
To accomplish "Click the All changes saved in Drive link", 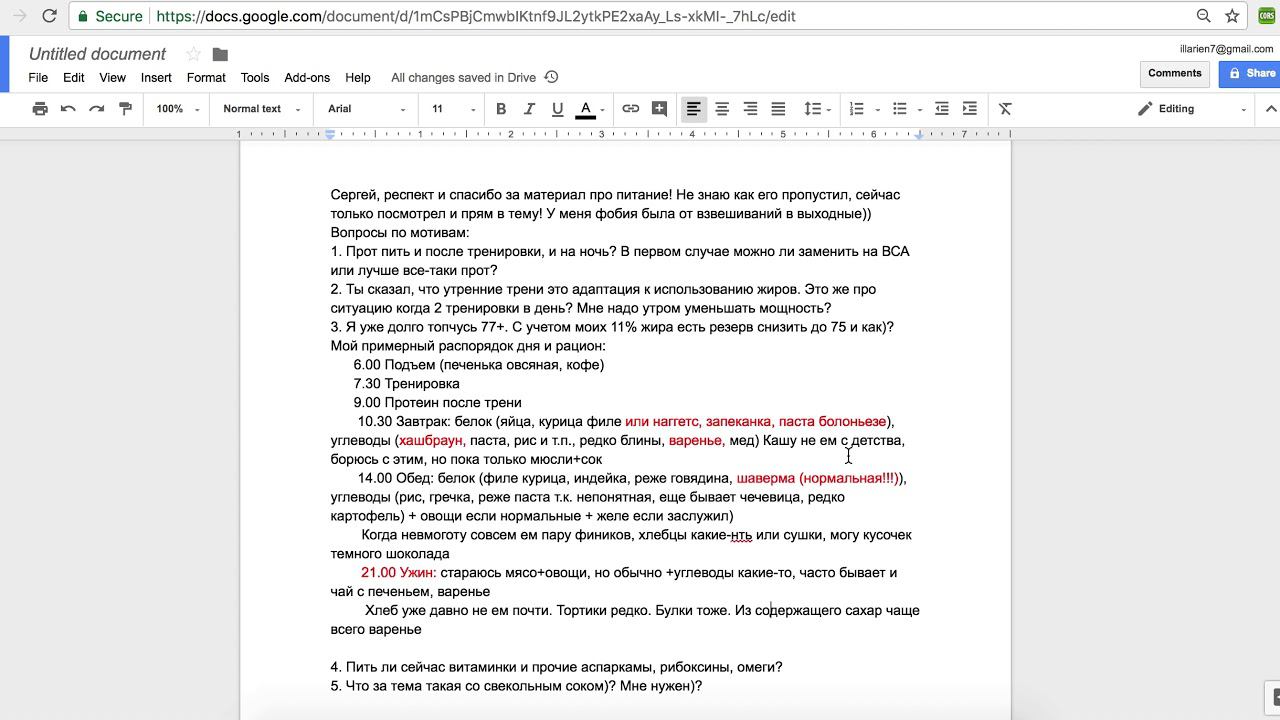I will pos(464,77).
